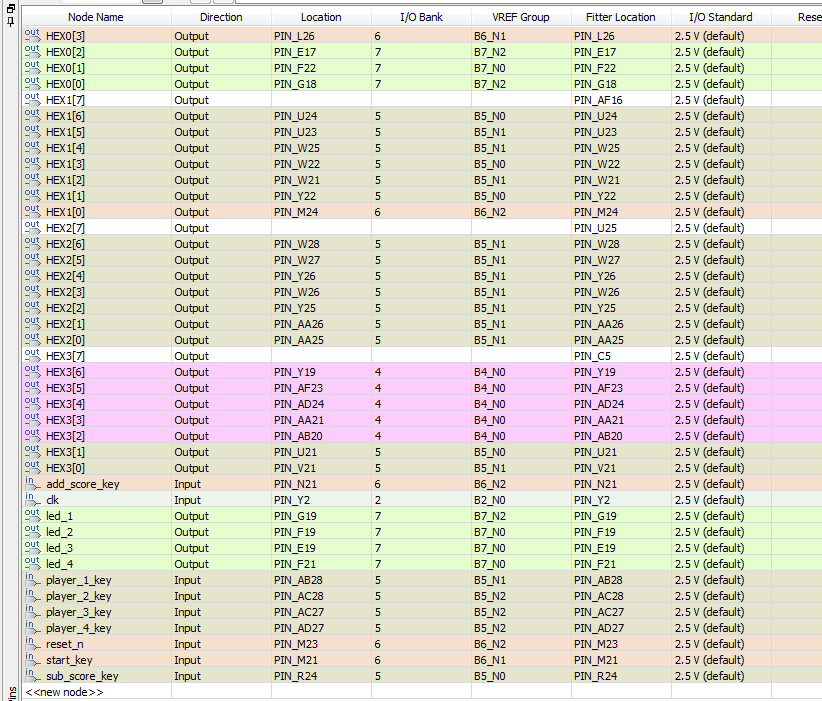The height and width of the screenshot is (701, 822).
Task: Select location PIN_N21 for add_score_key
Action: 321,484
